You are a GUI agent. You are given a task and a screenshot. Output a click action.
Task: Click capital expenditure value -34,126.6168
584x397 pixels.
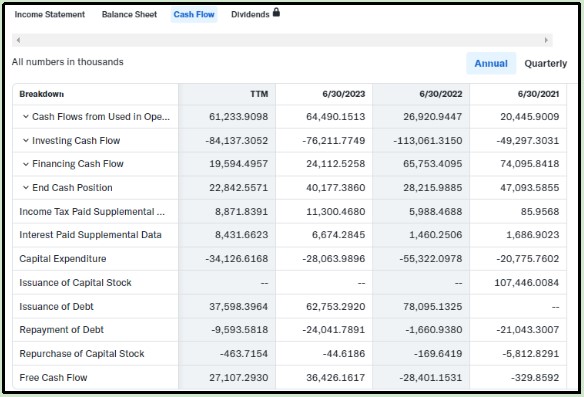(x=237, y=258)
